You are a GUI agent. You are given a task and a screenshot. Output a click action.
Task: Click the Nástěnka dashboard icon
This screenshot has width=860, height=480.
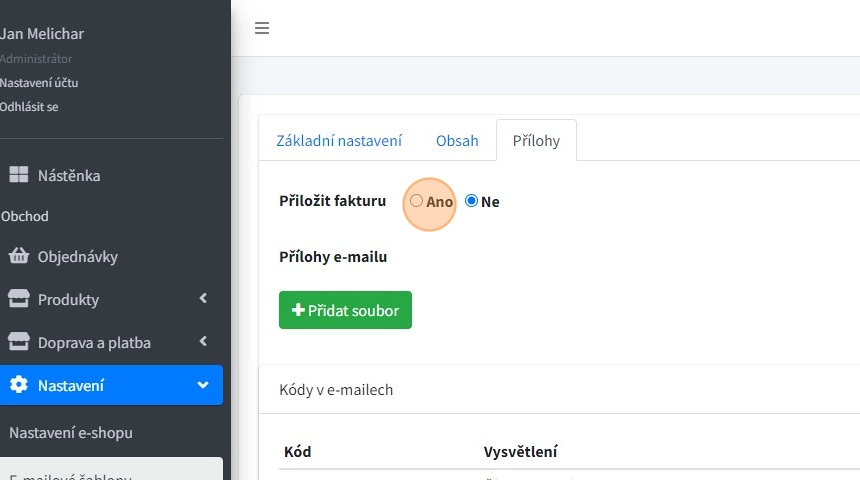pyautogui.click(x=19, y=175)
